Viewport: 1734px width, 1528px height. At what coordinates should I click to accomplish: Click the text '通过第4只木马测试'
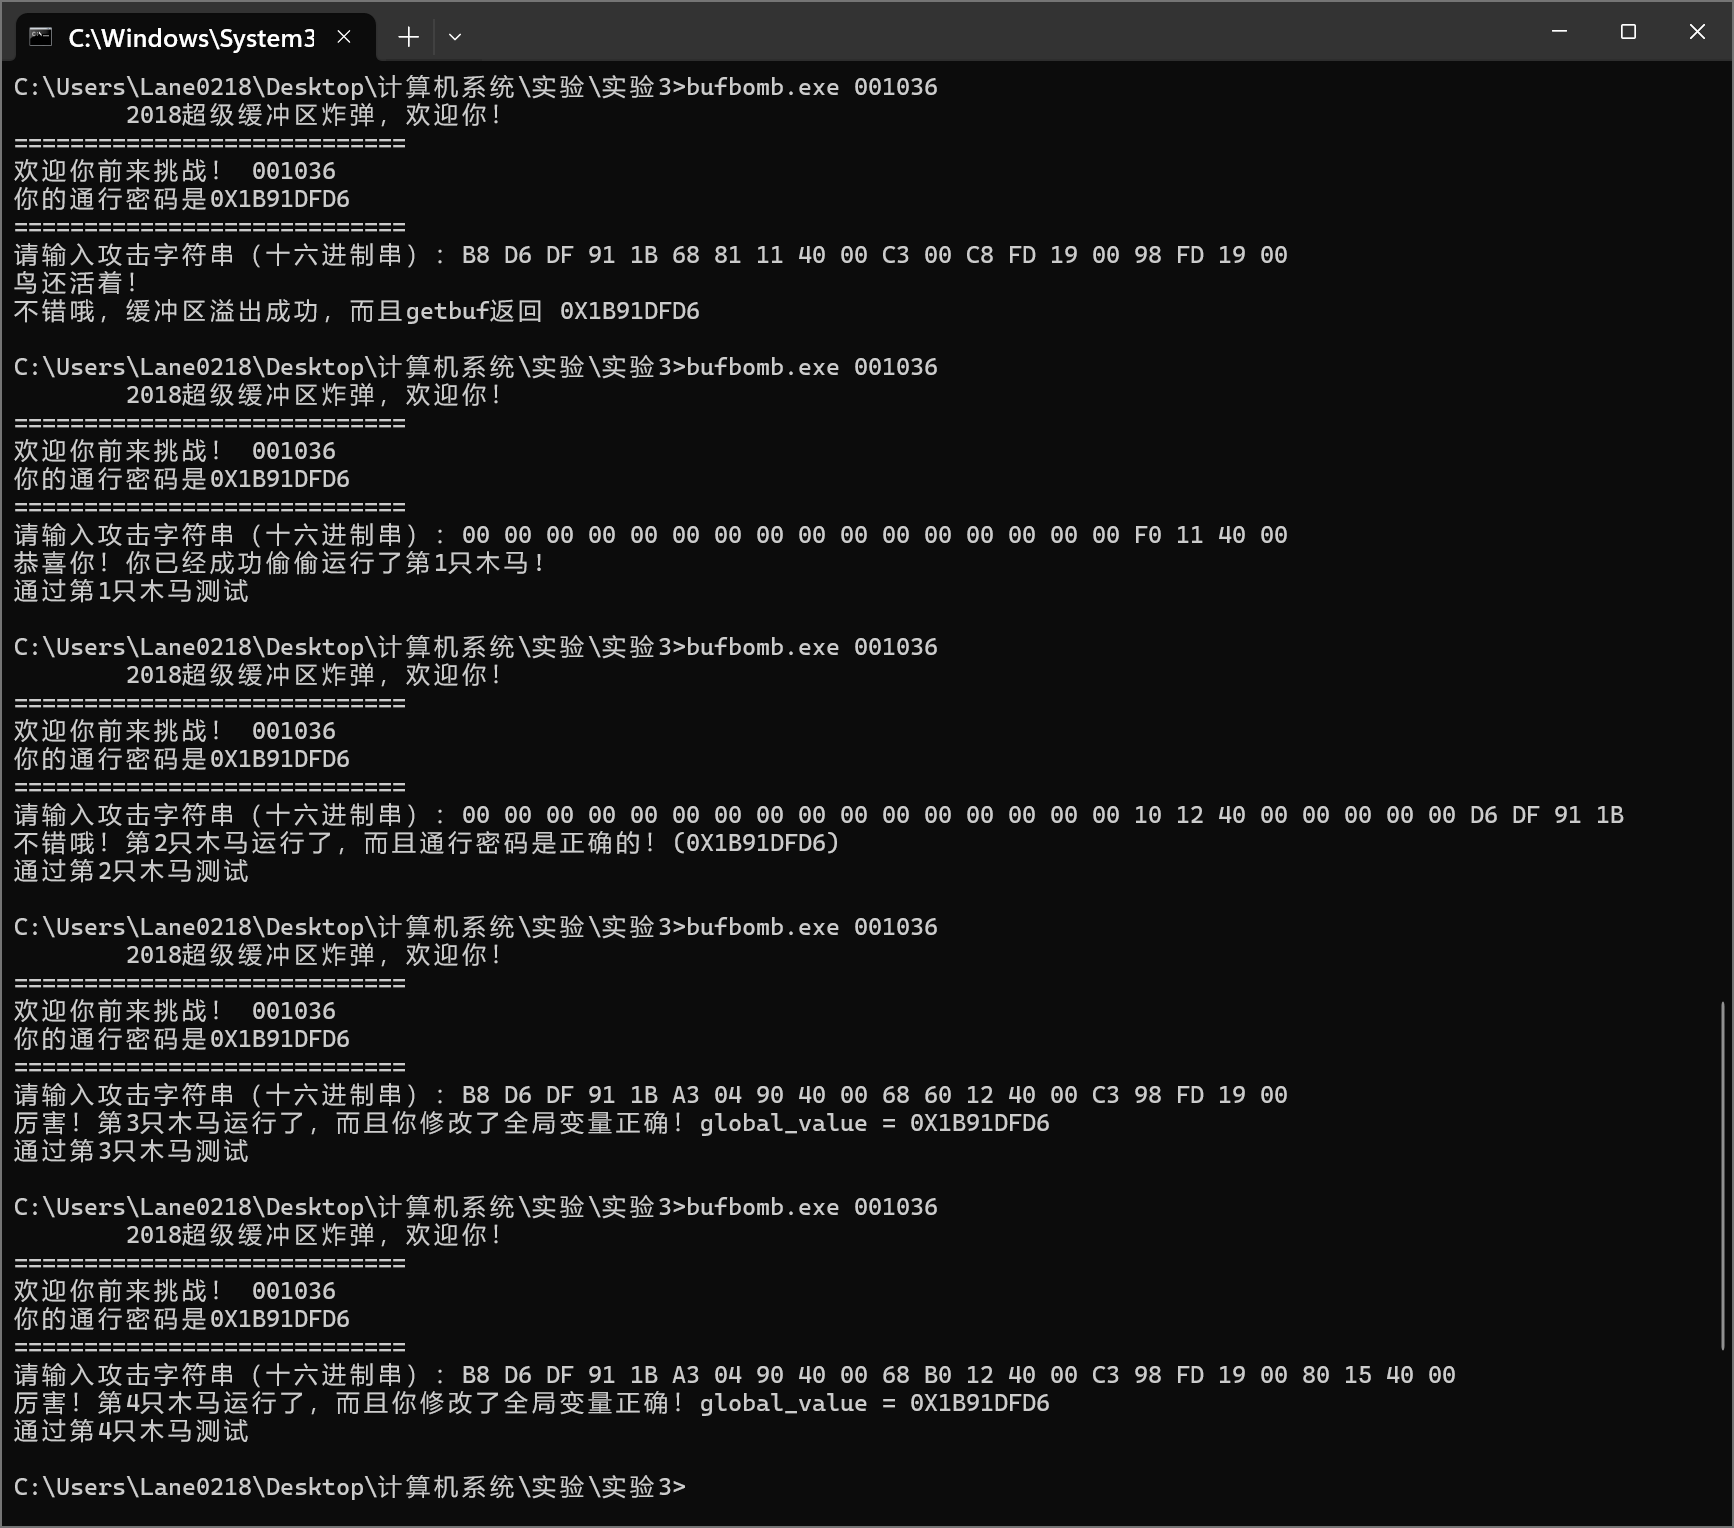click(132, 1431)
